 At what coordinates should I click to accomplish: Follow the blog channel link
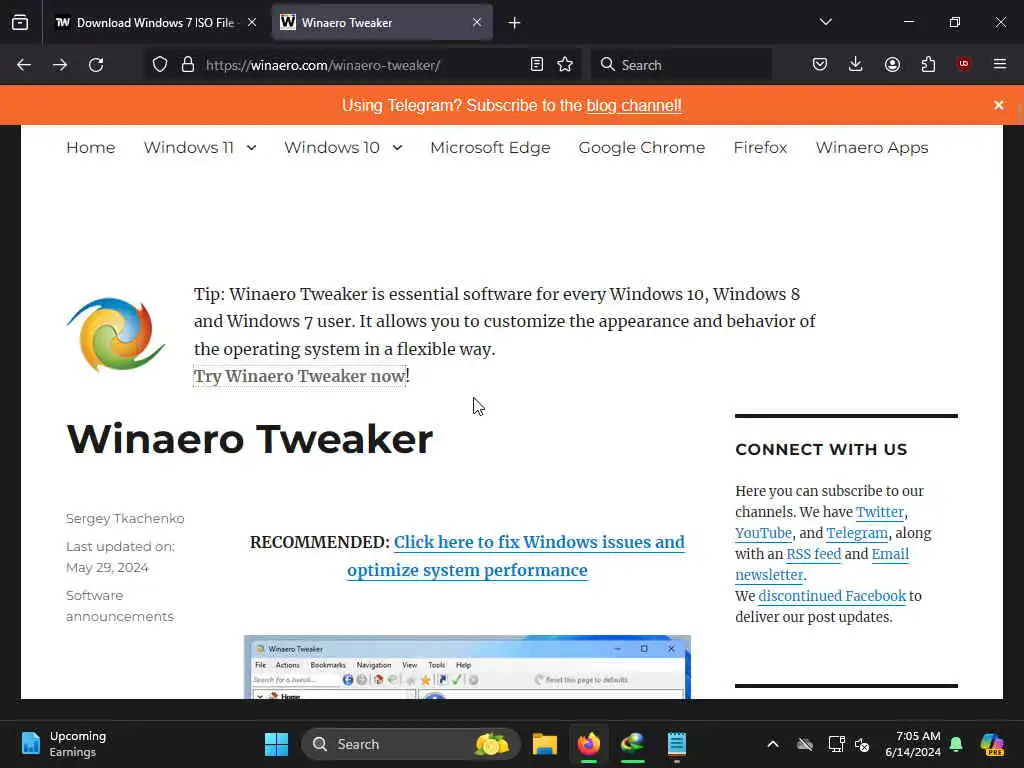click(x=634, y=105)
